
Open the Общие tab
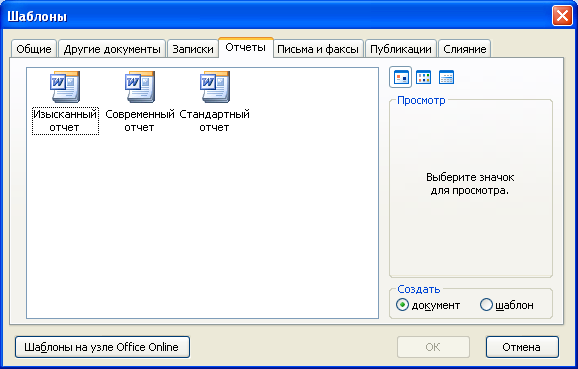coord(34,49)
